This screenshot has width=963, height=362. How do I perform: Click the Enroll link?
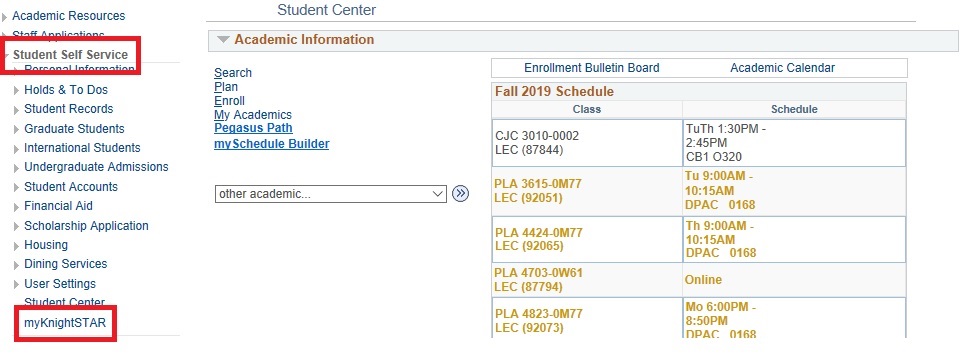(x=229, y=101)
